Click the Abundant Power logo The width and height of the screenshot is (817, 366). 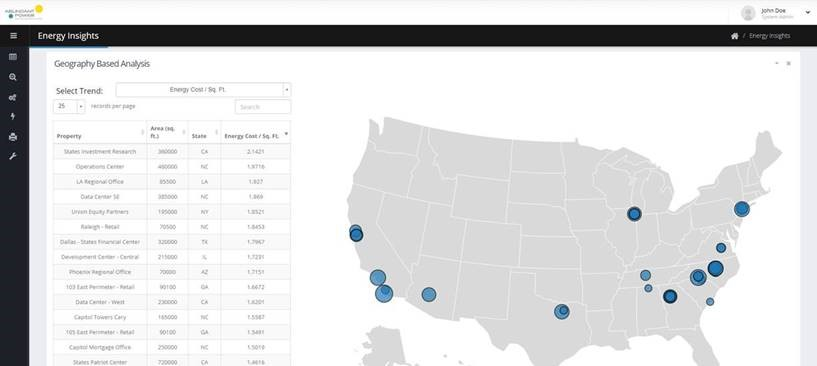pyautogui.click(x=24, y=12)
